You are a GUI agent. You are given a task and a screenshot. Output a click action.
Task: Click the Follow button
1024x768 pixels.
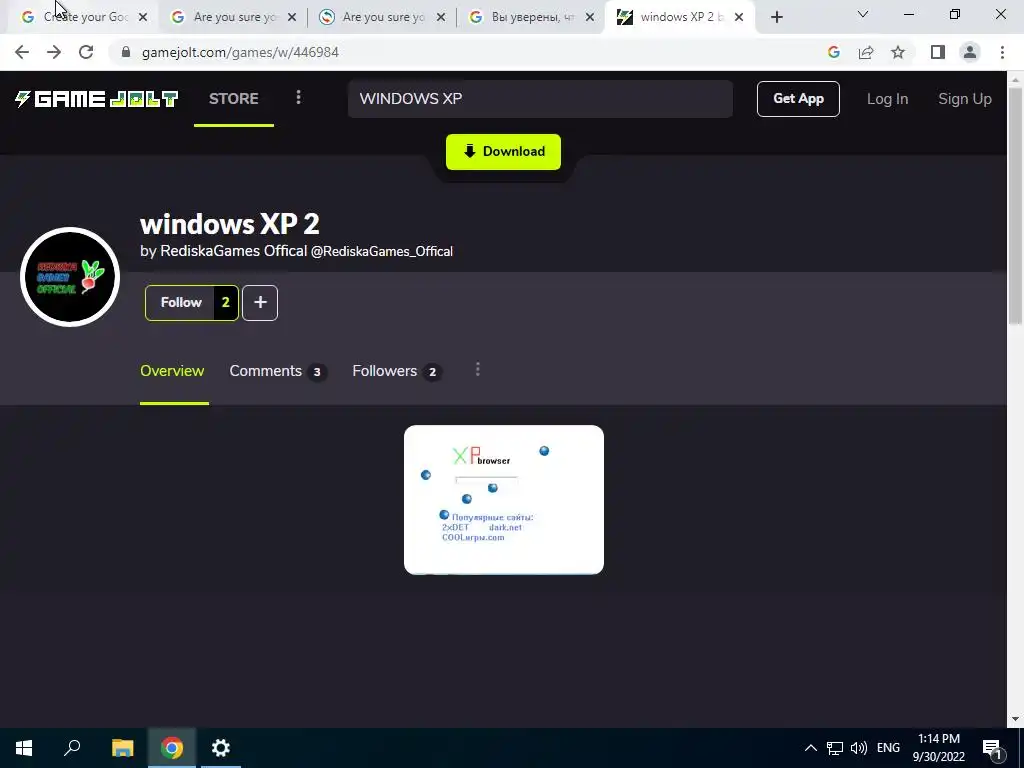(x=181, y=302)
